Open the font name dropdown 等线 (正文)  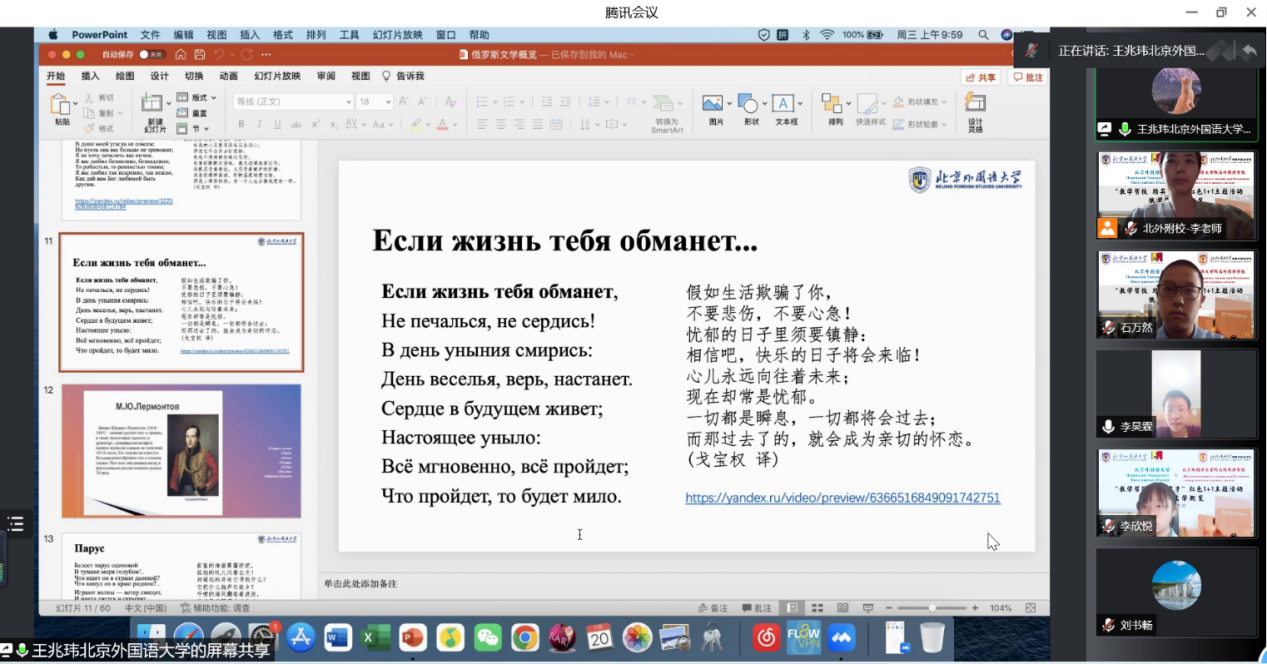click(293, 101)
